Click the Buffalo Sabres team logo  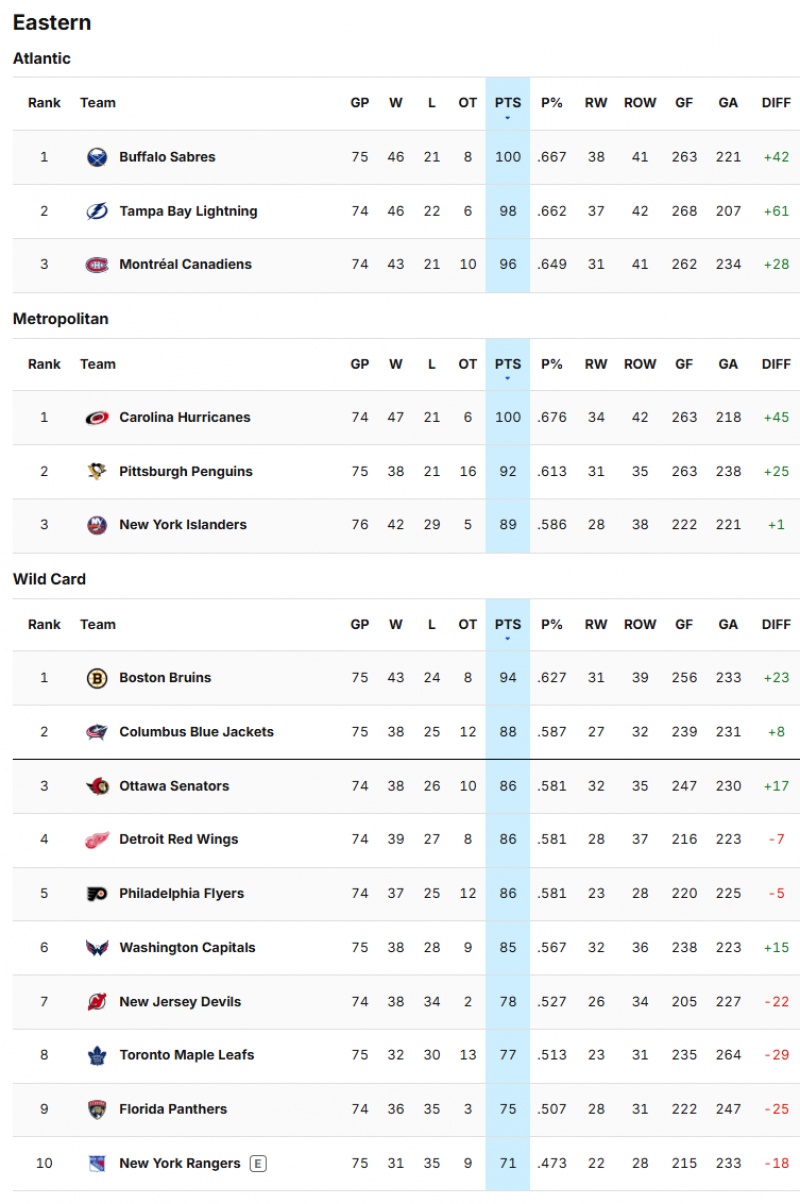click(97, 157)
